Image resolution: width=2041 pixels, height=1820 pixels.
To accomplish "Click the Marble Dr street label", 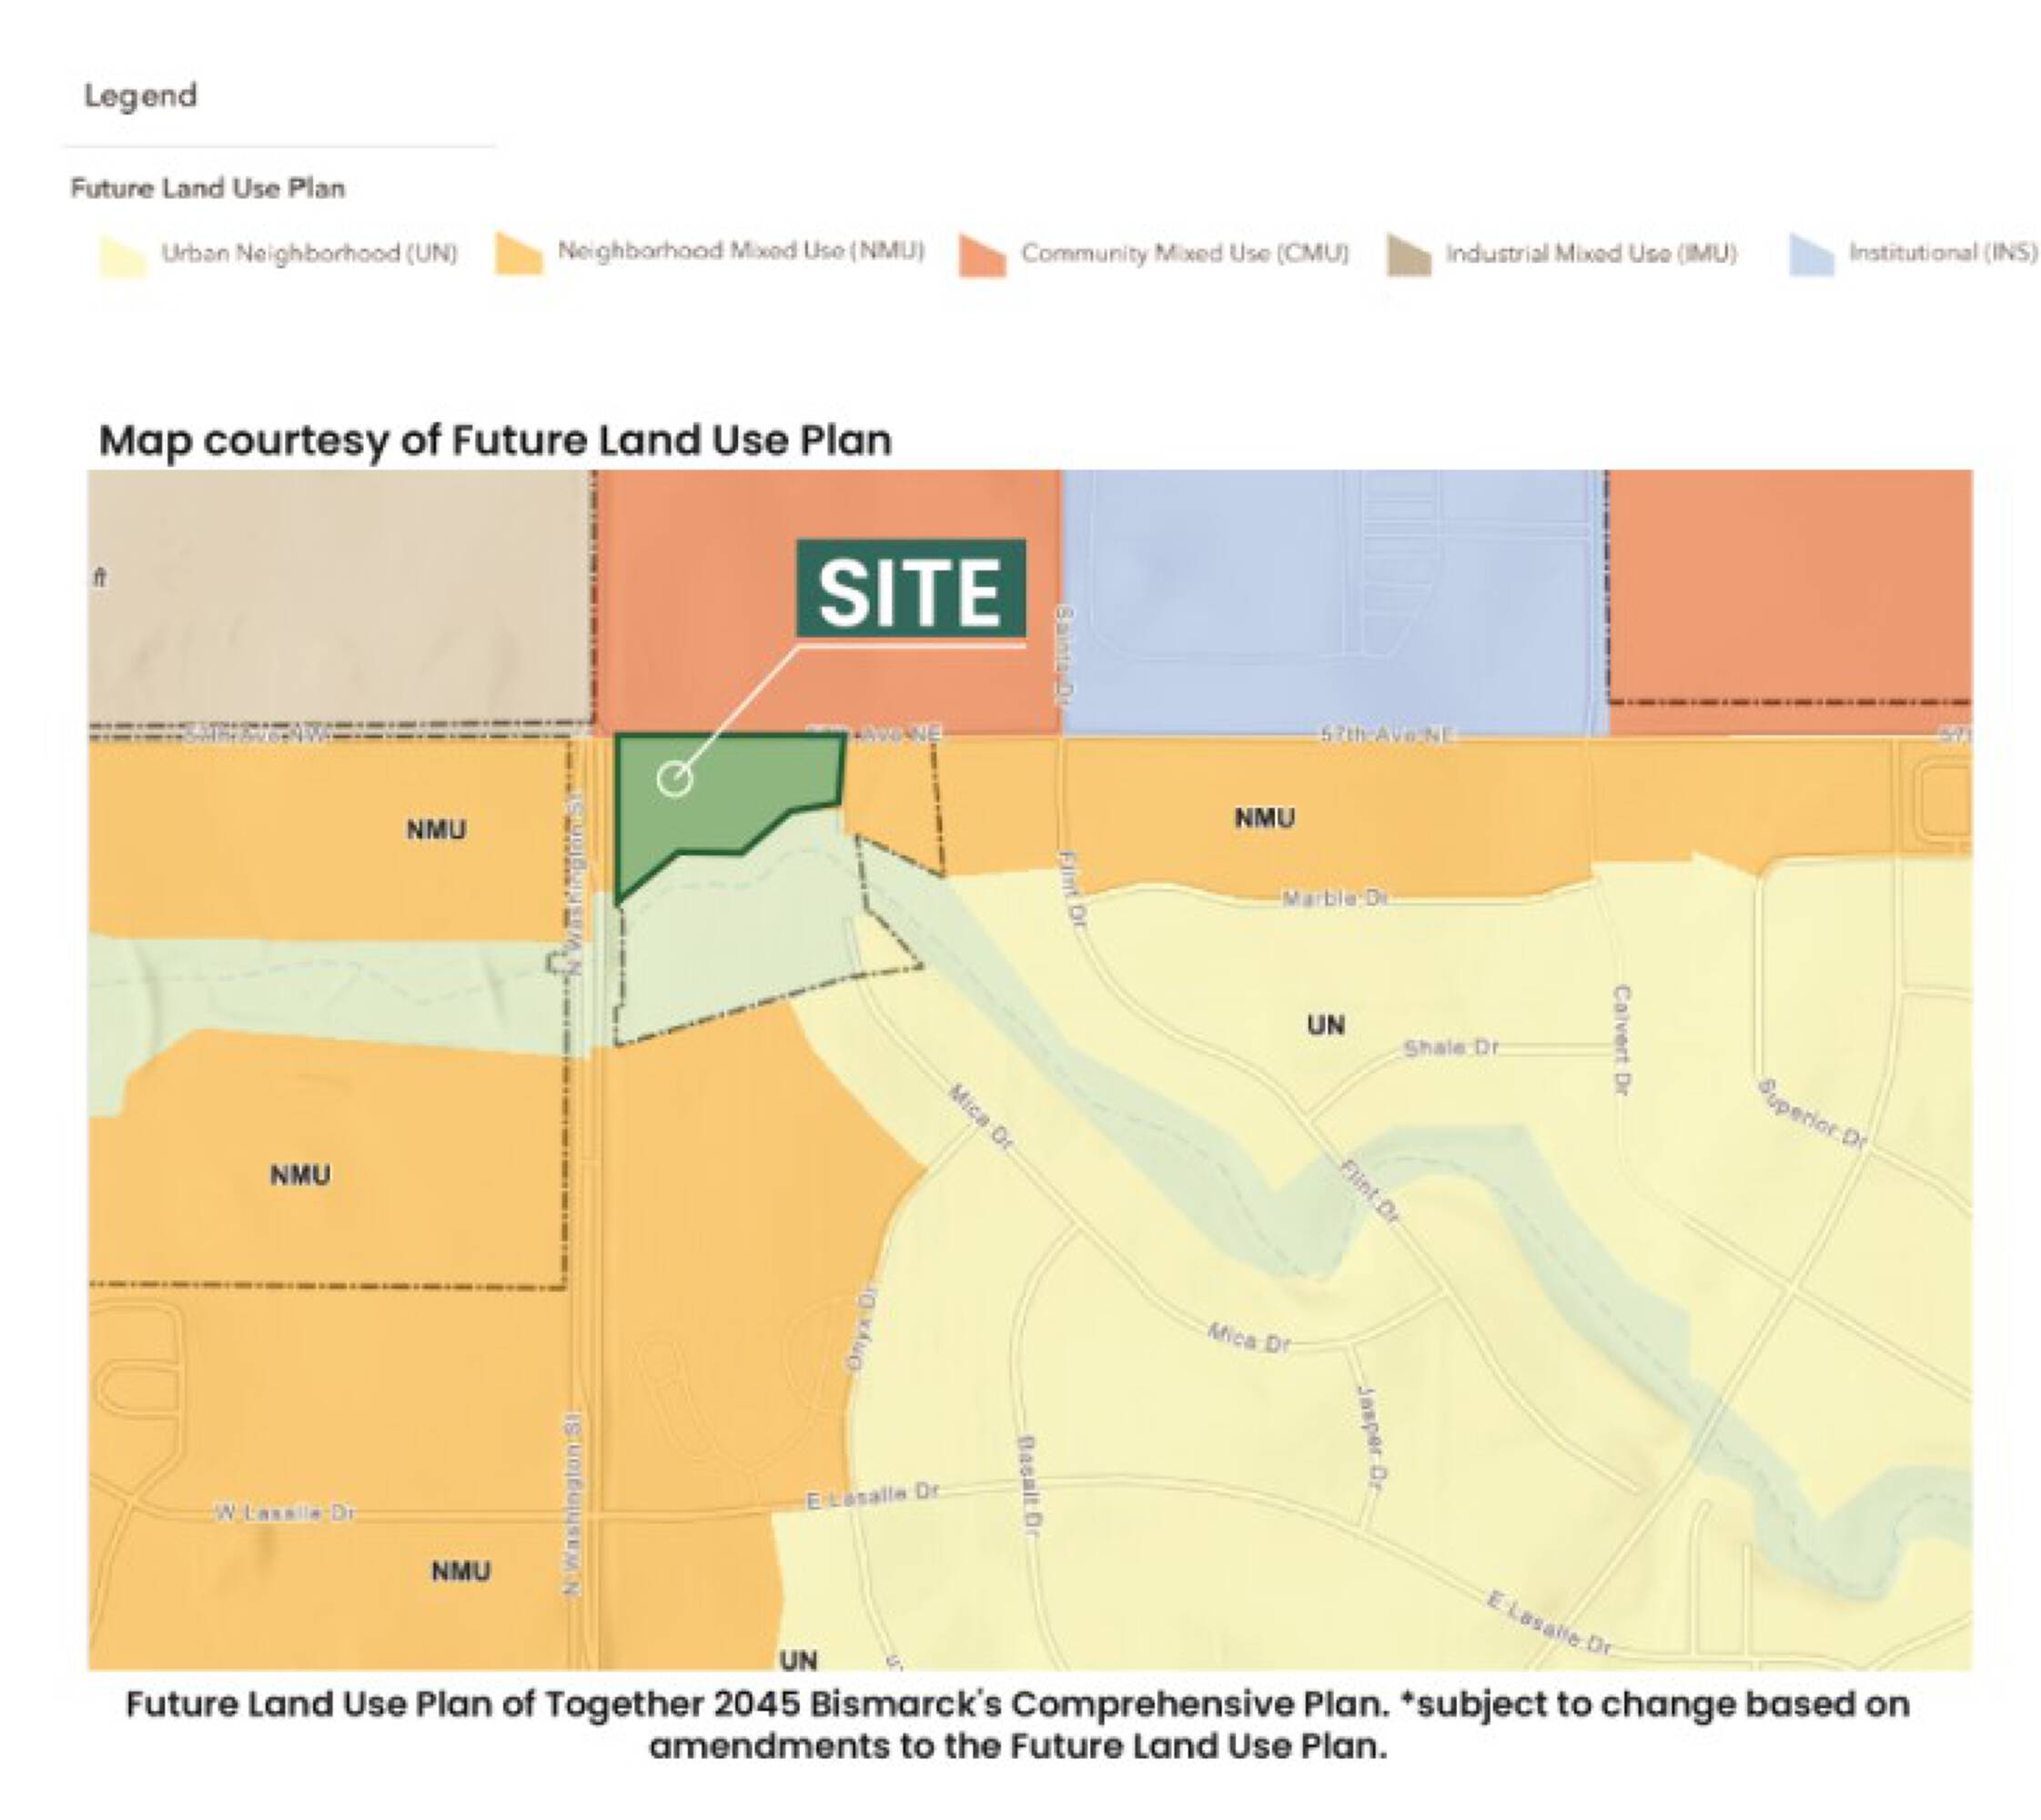I will point(1335,898).
